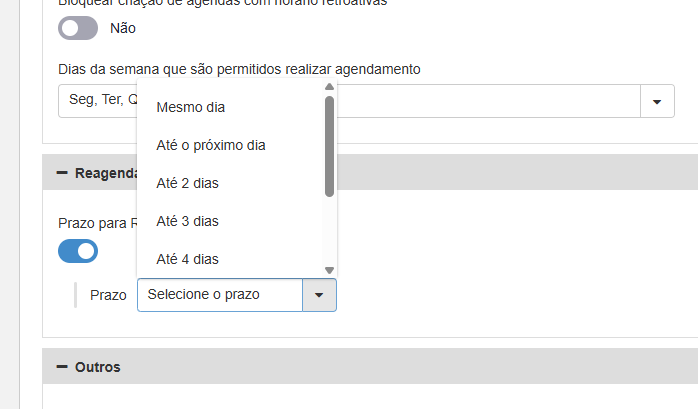Select 'Até 3 dias' from the list
This screenshot has width=698, height=409.
188,221
